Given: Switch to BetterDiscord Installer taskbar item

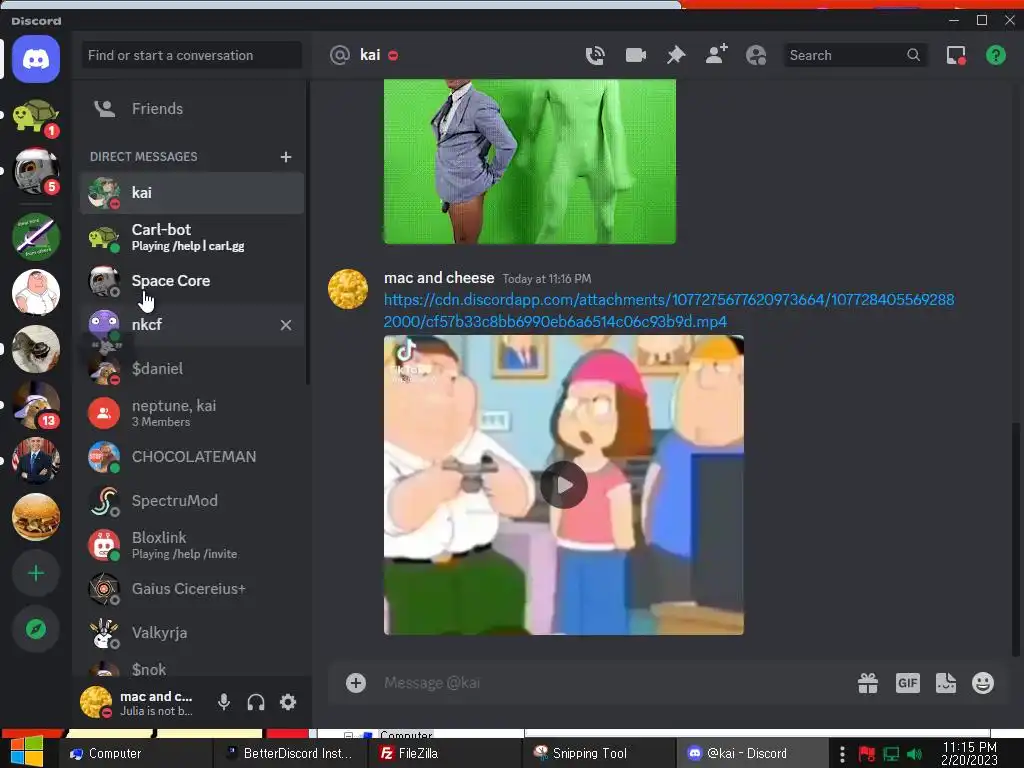Looking at the screenshot, I should (289, 754).
